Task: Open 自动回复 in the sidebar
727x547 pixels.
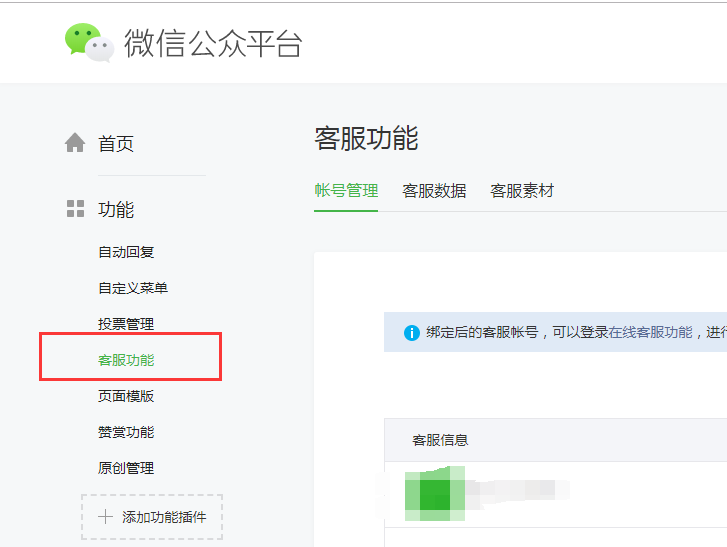Action: 126,252
